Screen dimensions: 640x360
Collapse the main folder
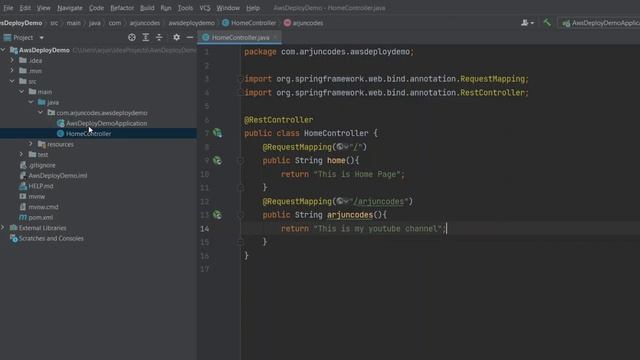[22, 92]
